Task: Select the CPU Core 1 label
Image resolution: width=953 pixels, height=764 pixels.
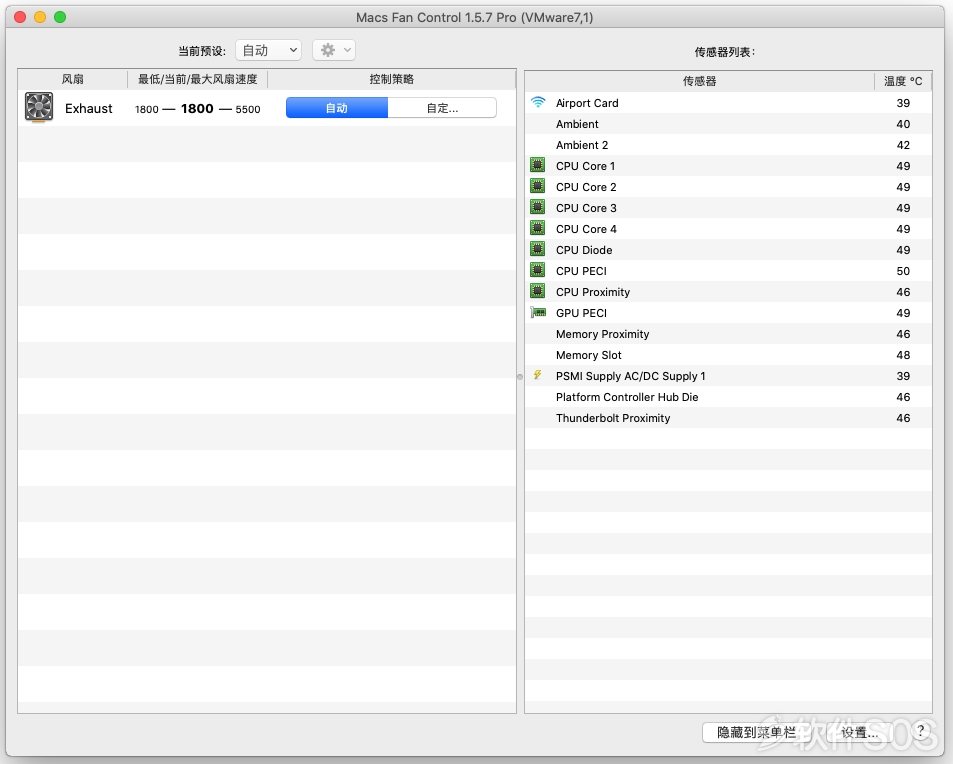Action: 585,166
